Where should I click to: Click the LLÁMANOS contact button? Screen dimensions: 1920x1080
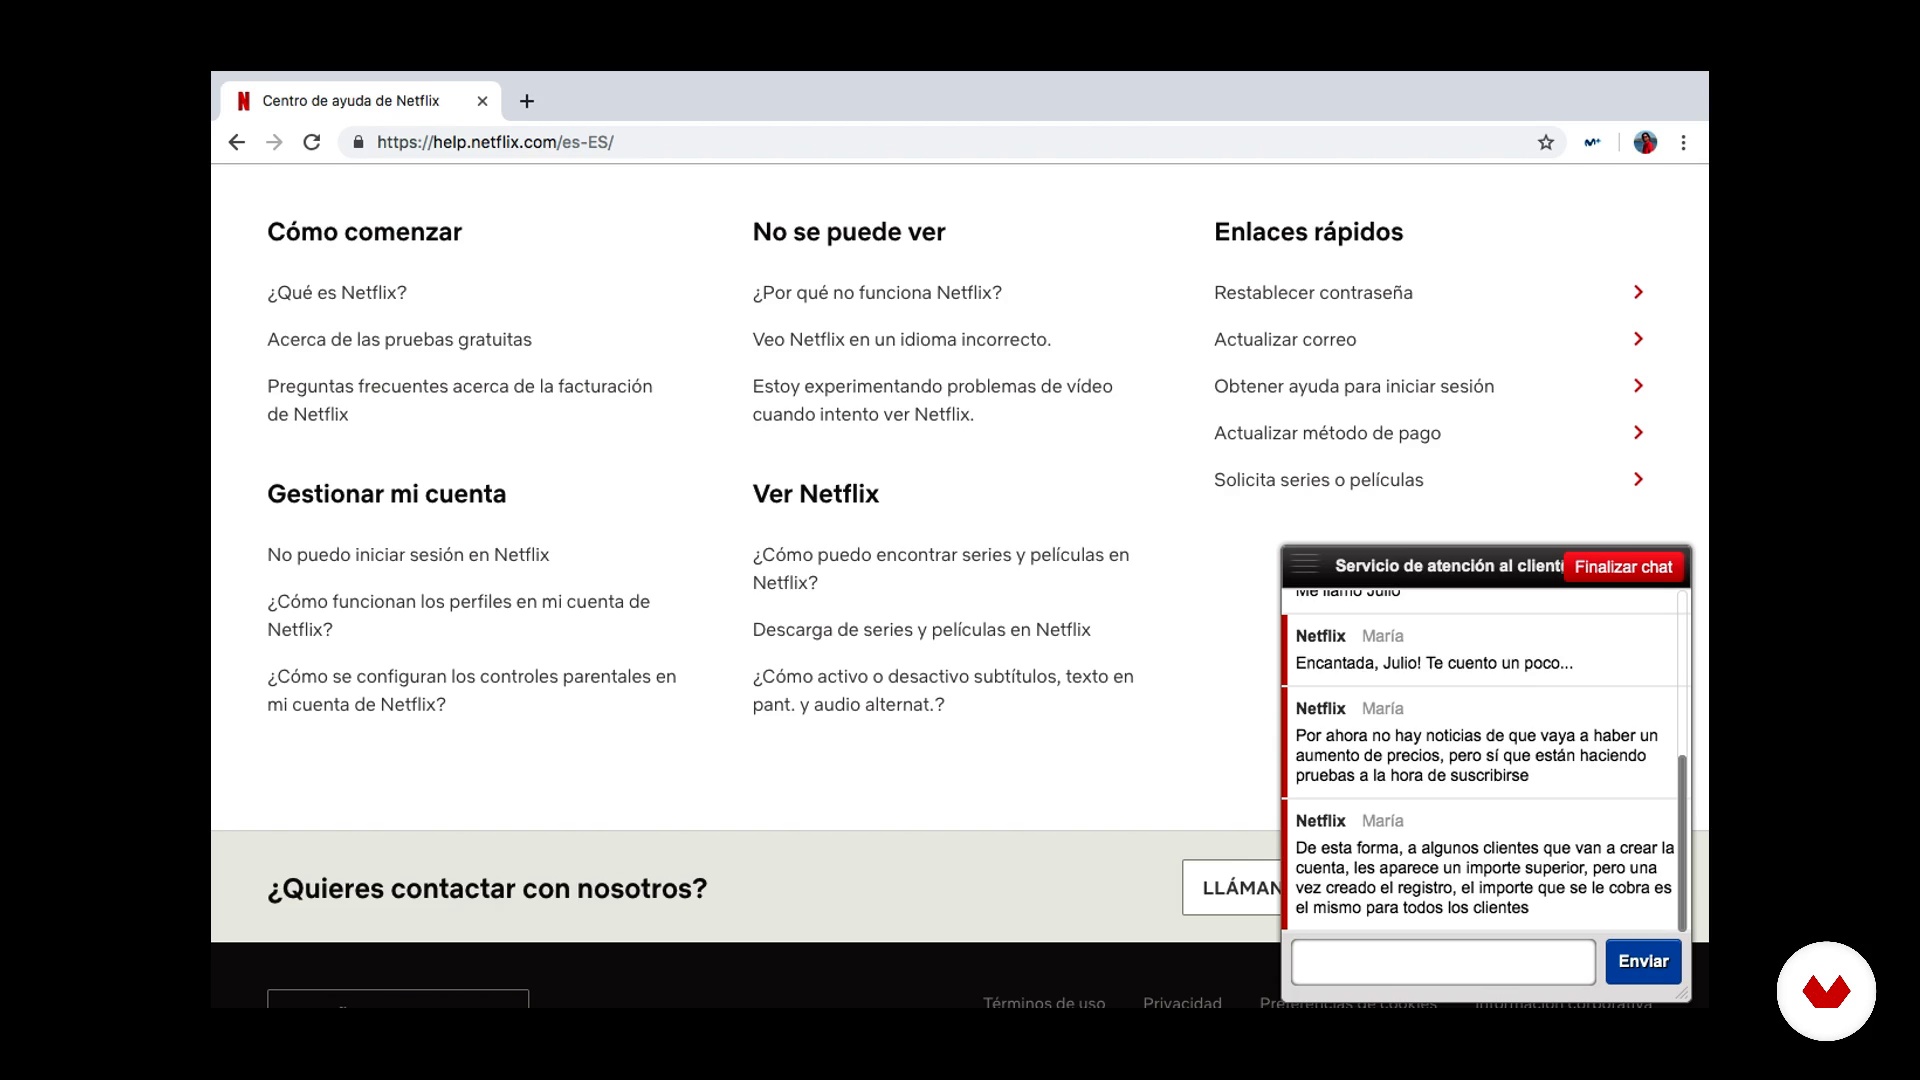[x=1232, y=888]
